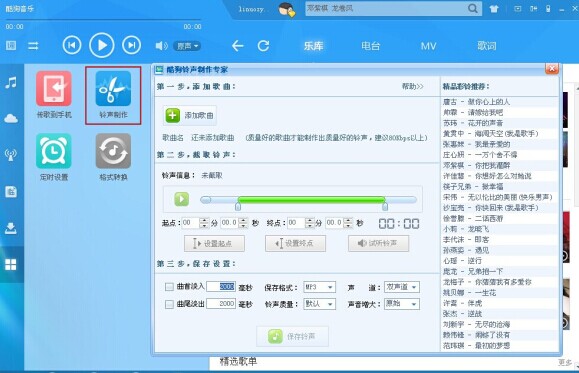Screen dimensions: 579x373
Task: Click the 曲首淡入 milliseconds input field
Action: (221, 286)
